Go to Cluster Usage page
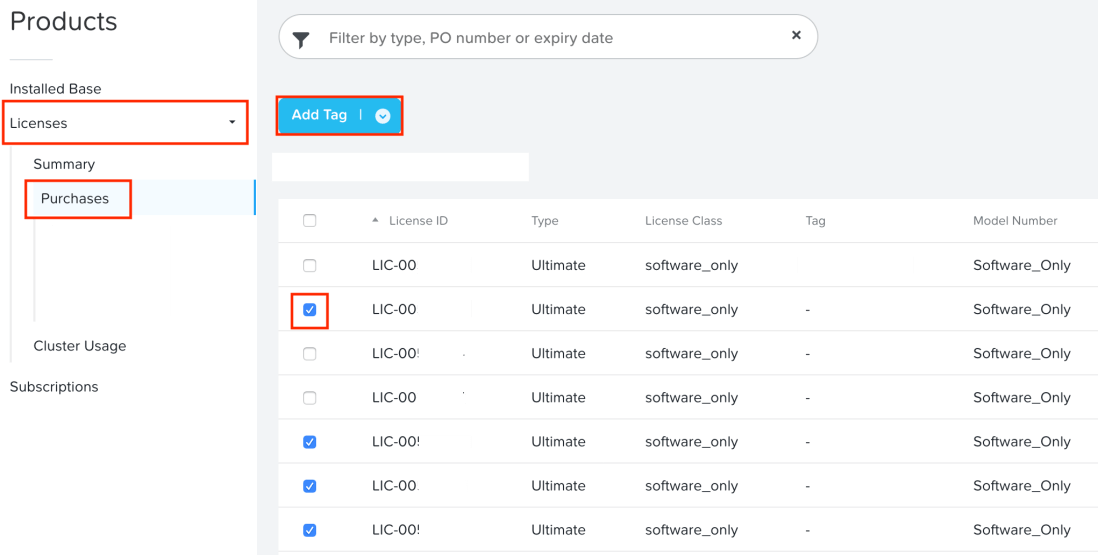Image resolution: width=1098 pixels, height=555 pixels. click(x=80, y=346)
